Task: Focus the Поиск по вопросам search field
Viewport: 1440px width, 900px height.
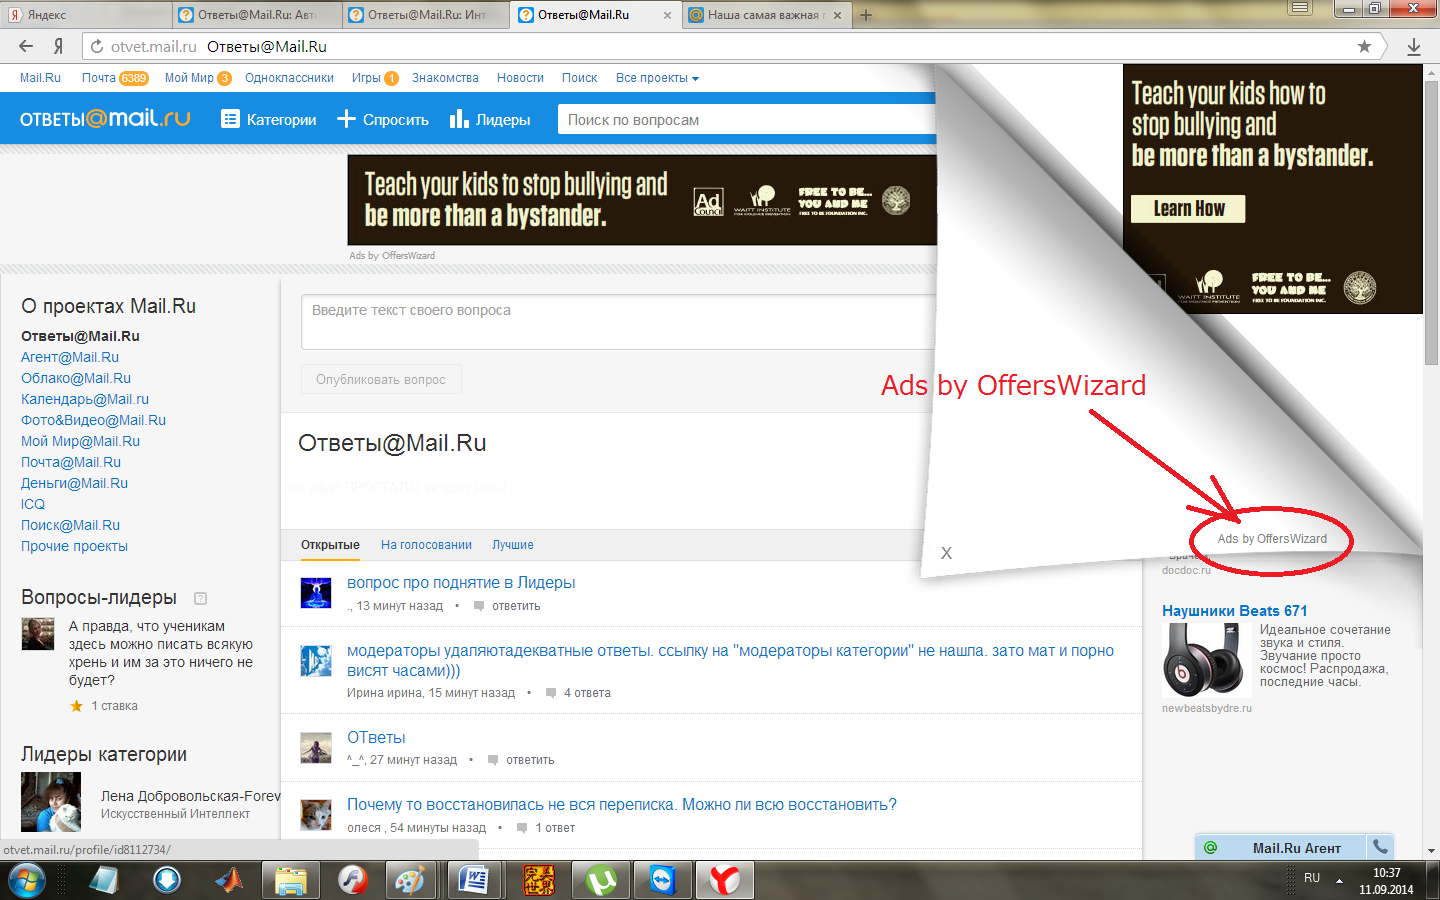Action: coord(745,120)
